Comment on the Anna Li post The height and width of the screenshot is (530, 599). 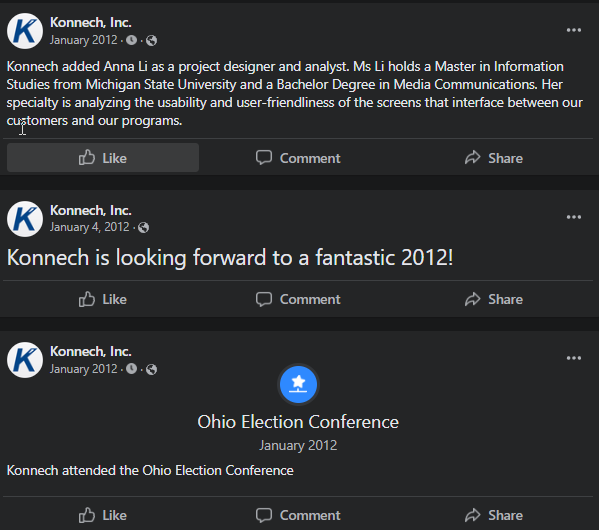tap(298, 158)
